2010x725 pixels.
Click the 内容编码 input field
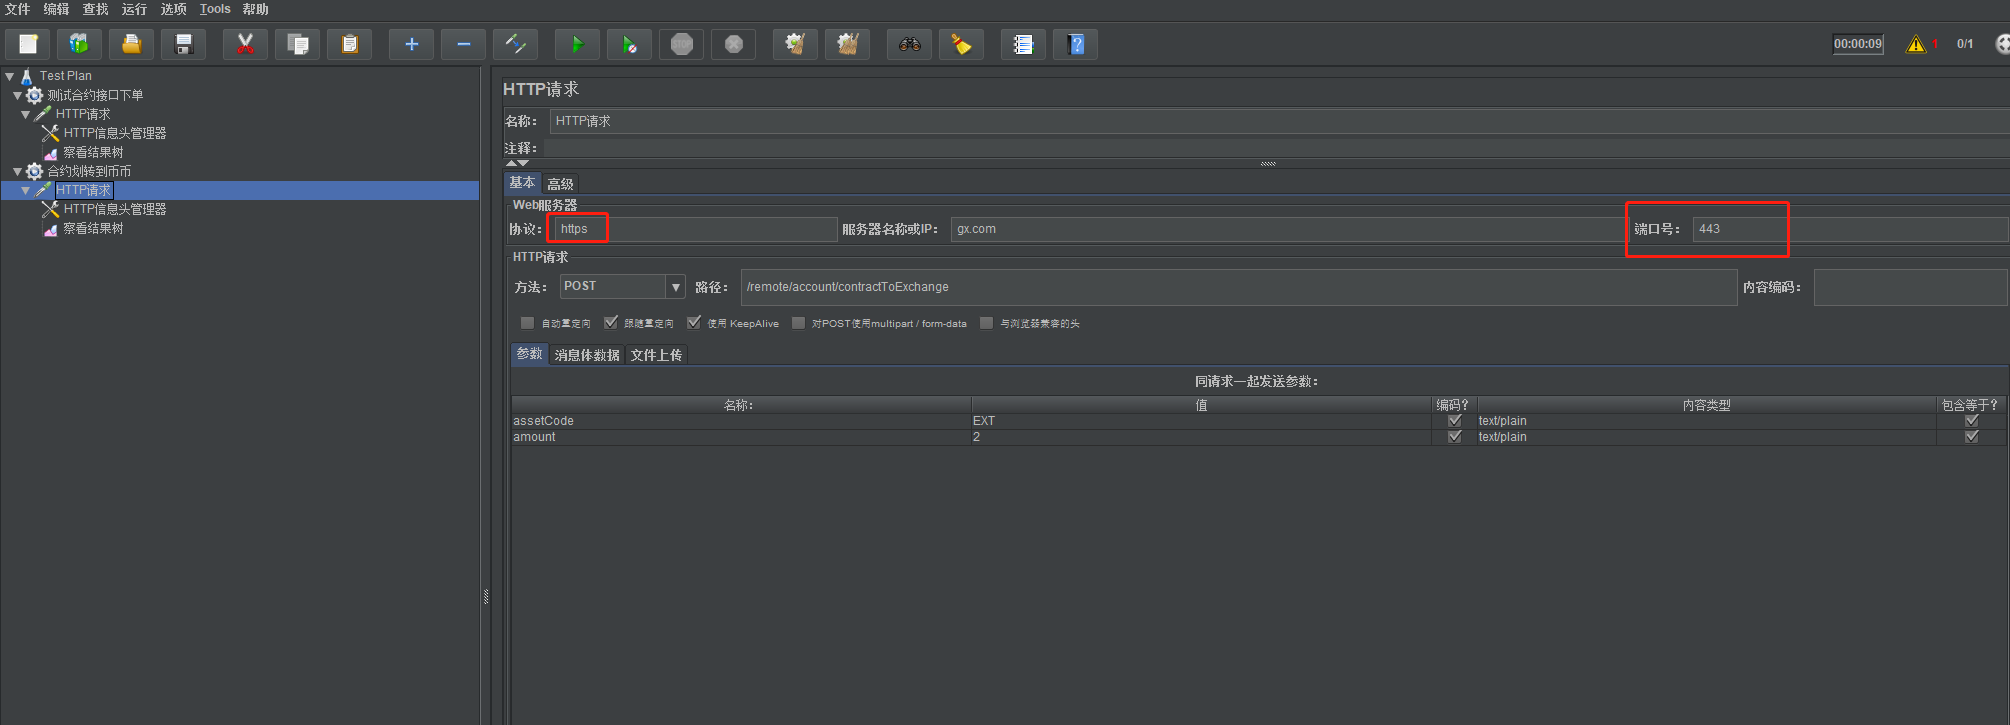click(1911, 287)
